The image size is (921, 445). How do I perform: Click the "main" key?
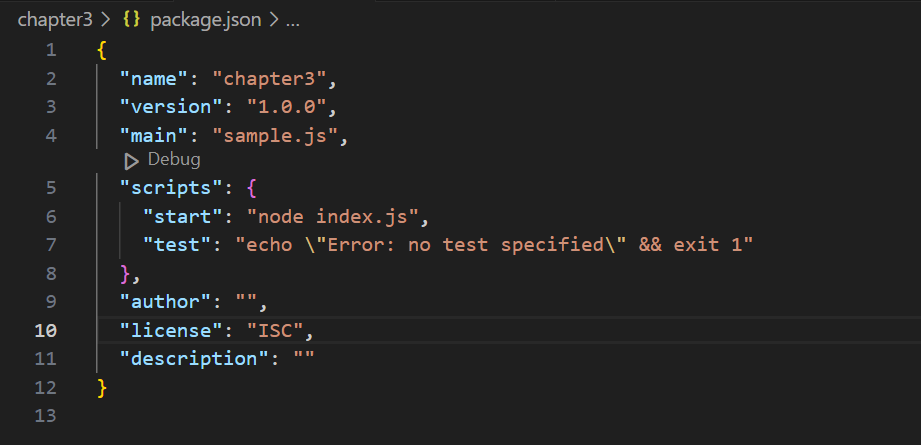point(154,136)
